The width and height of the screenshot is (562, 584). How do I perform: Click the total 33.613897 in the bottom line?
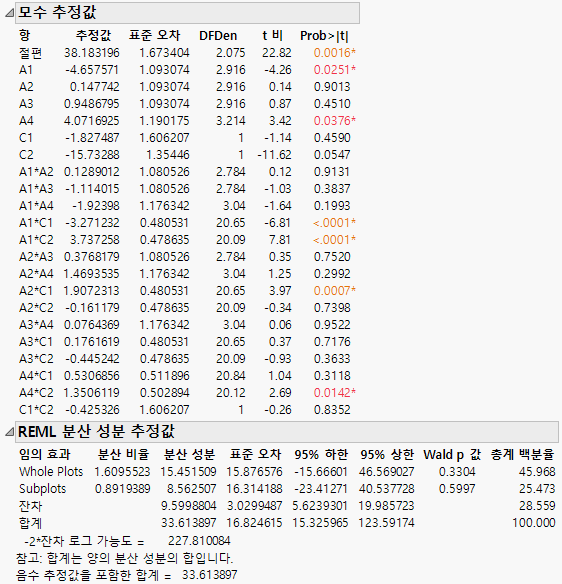[x=209, y=575]
